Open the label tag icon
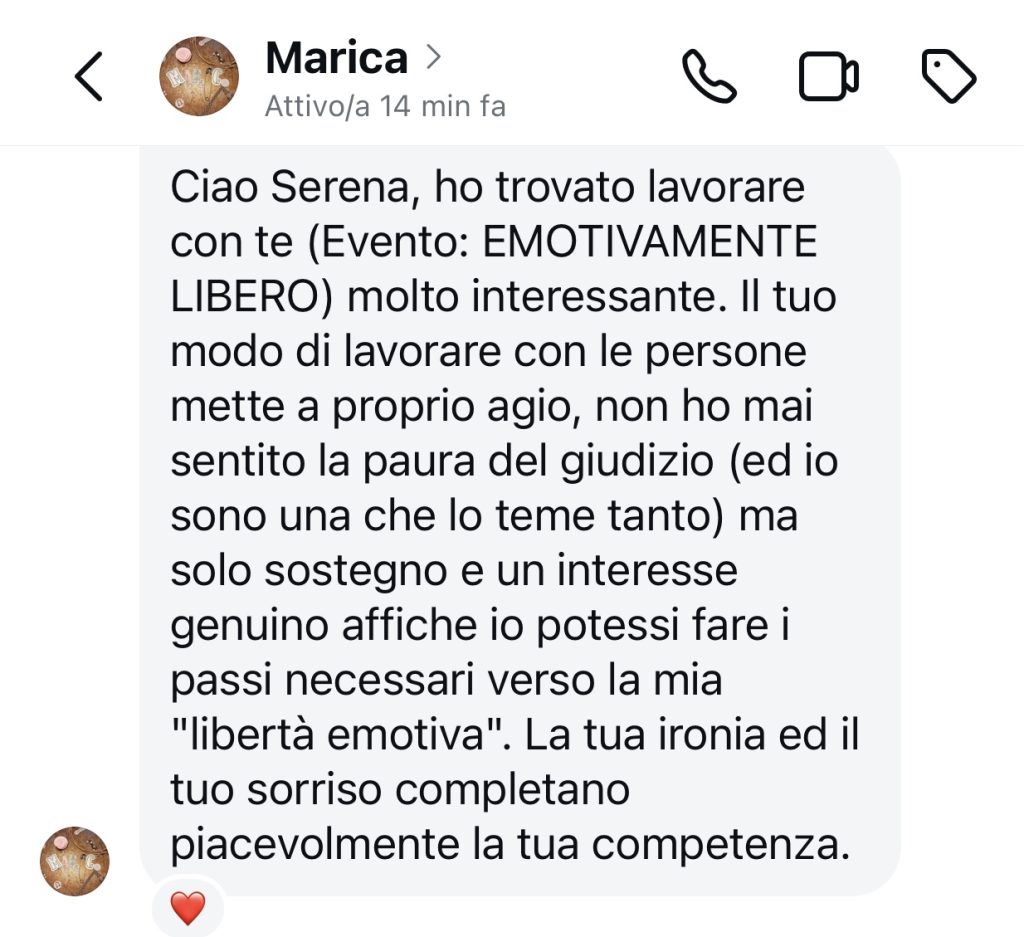The image size is (1024, 937). [x=948, y=76]
